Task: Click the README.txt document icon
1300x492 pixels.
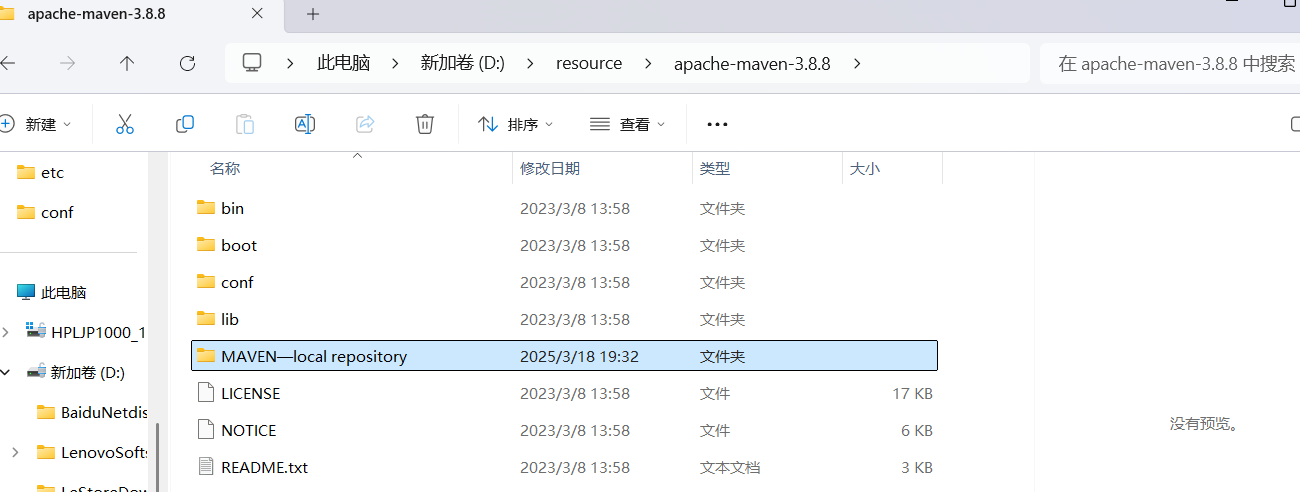Action: click(x=206, y=467)
